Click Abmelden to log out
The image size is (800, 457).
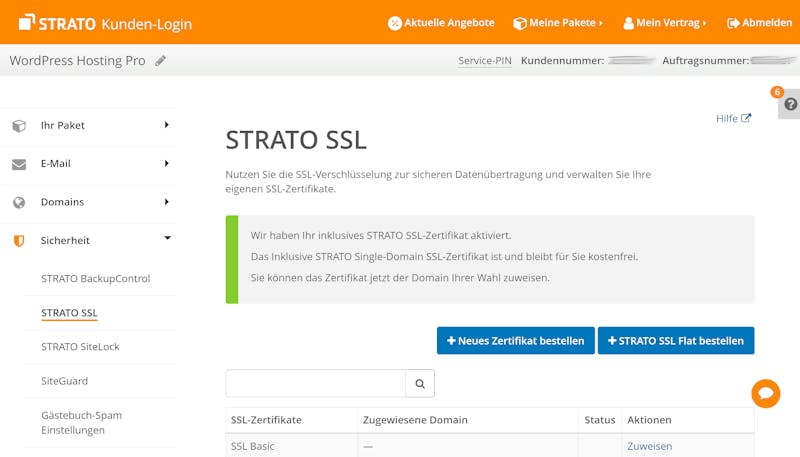(x=760, y=23)
